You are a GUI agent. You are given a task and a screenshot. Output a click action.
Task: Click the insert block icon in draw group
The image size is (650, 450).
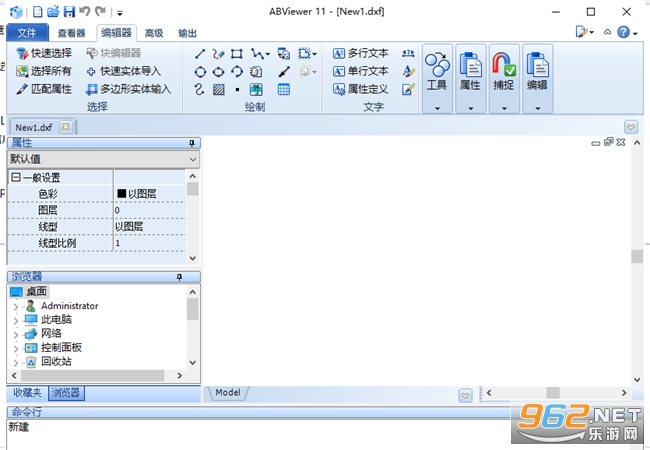click(x=284, y=53)
